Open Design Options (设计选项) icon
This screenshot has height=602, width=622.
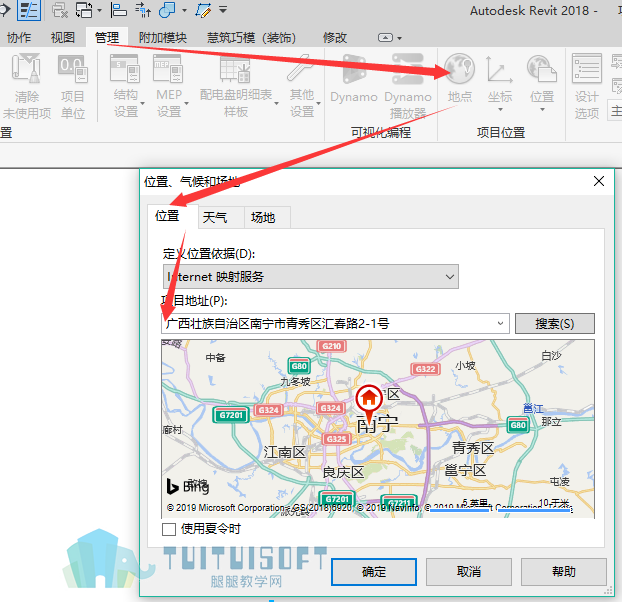pyautogui.click(x=587, y=68)
